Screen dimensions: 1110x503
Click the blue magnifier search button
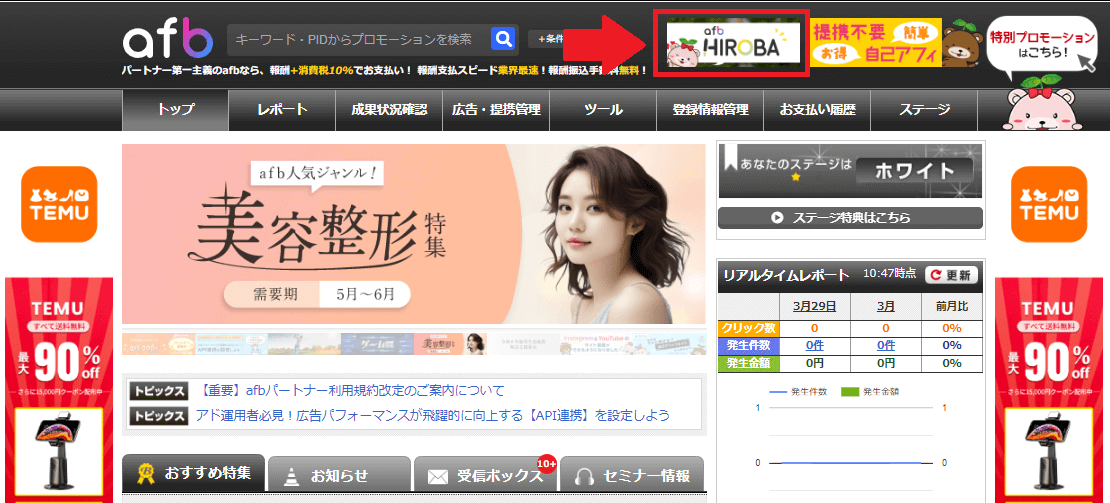[x=503, y=39]
